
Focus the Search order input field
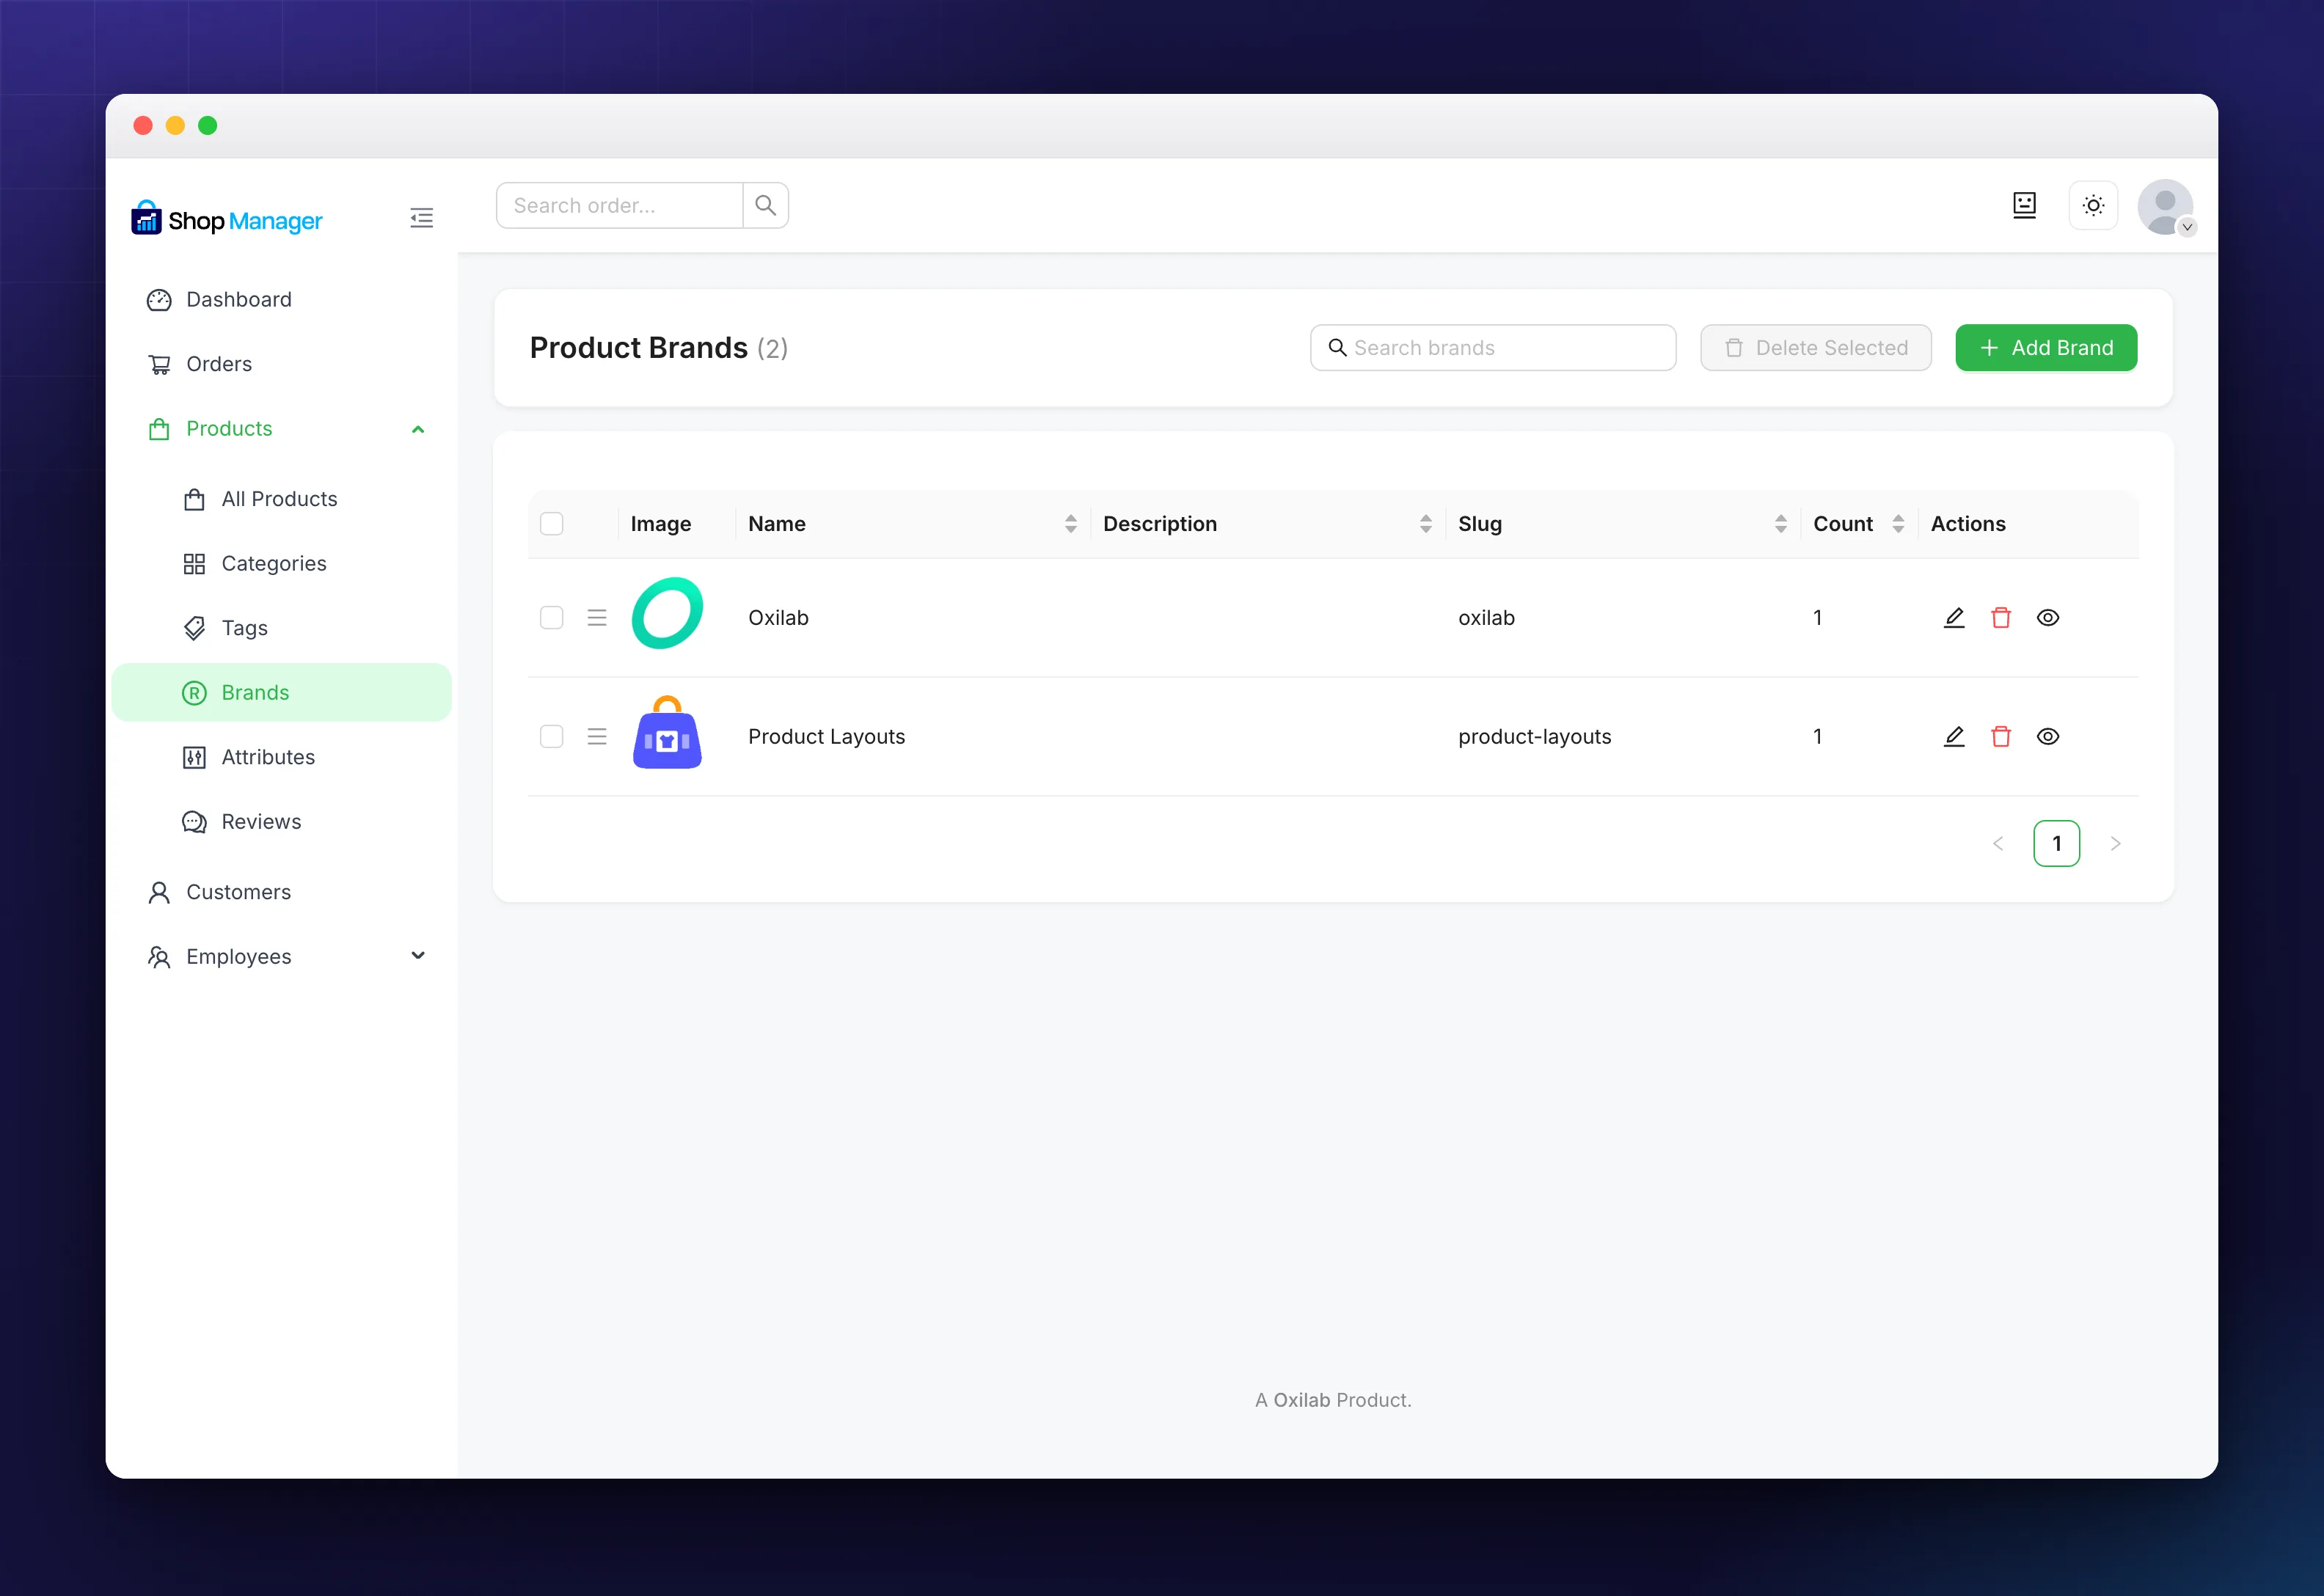click(619, 205)
